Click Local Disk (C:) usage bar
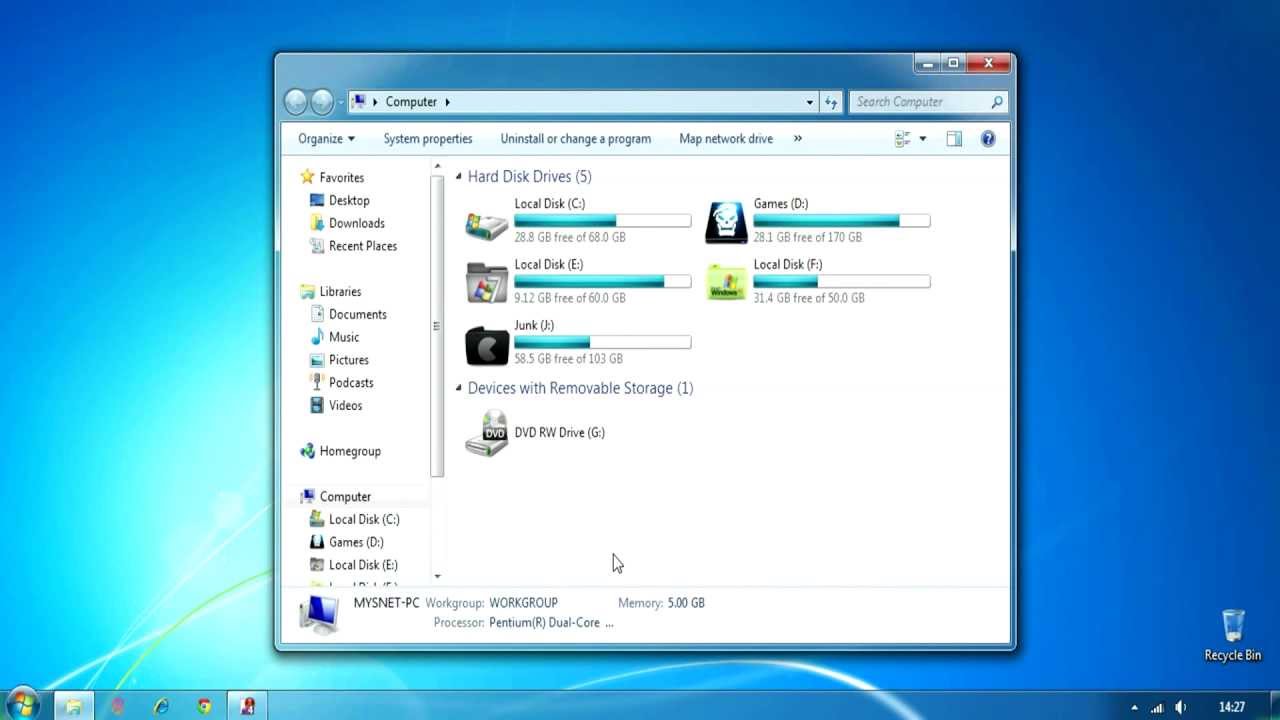Image resolution: width=1280 pixels, height=720 pixels. [602, 221]
